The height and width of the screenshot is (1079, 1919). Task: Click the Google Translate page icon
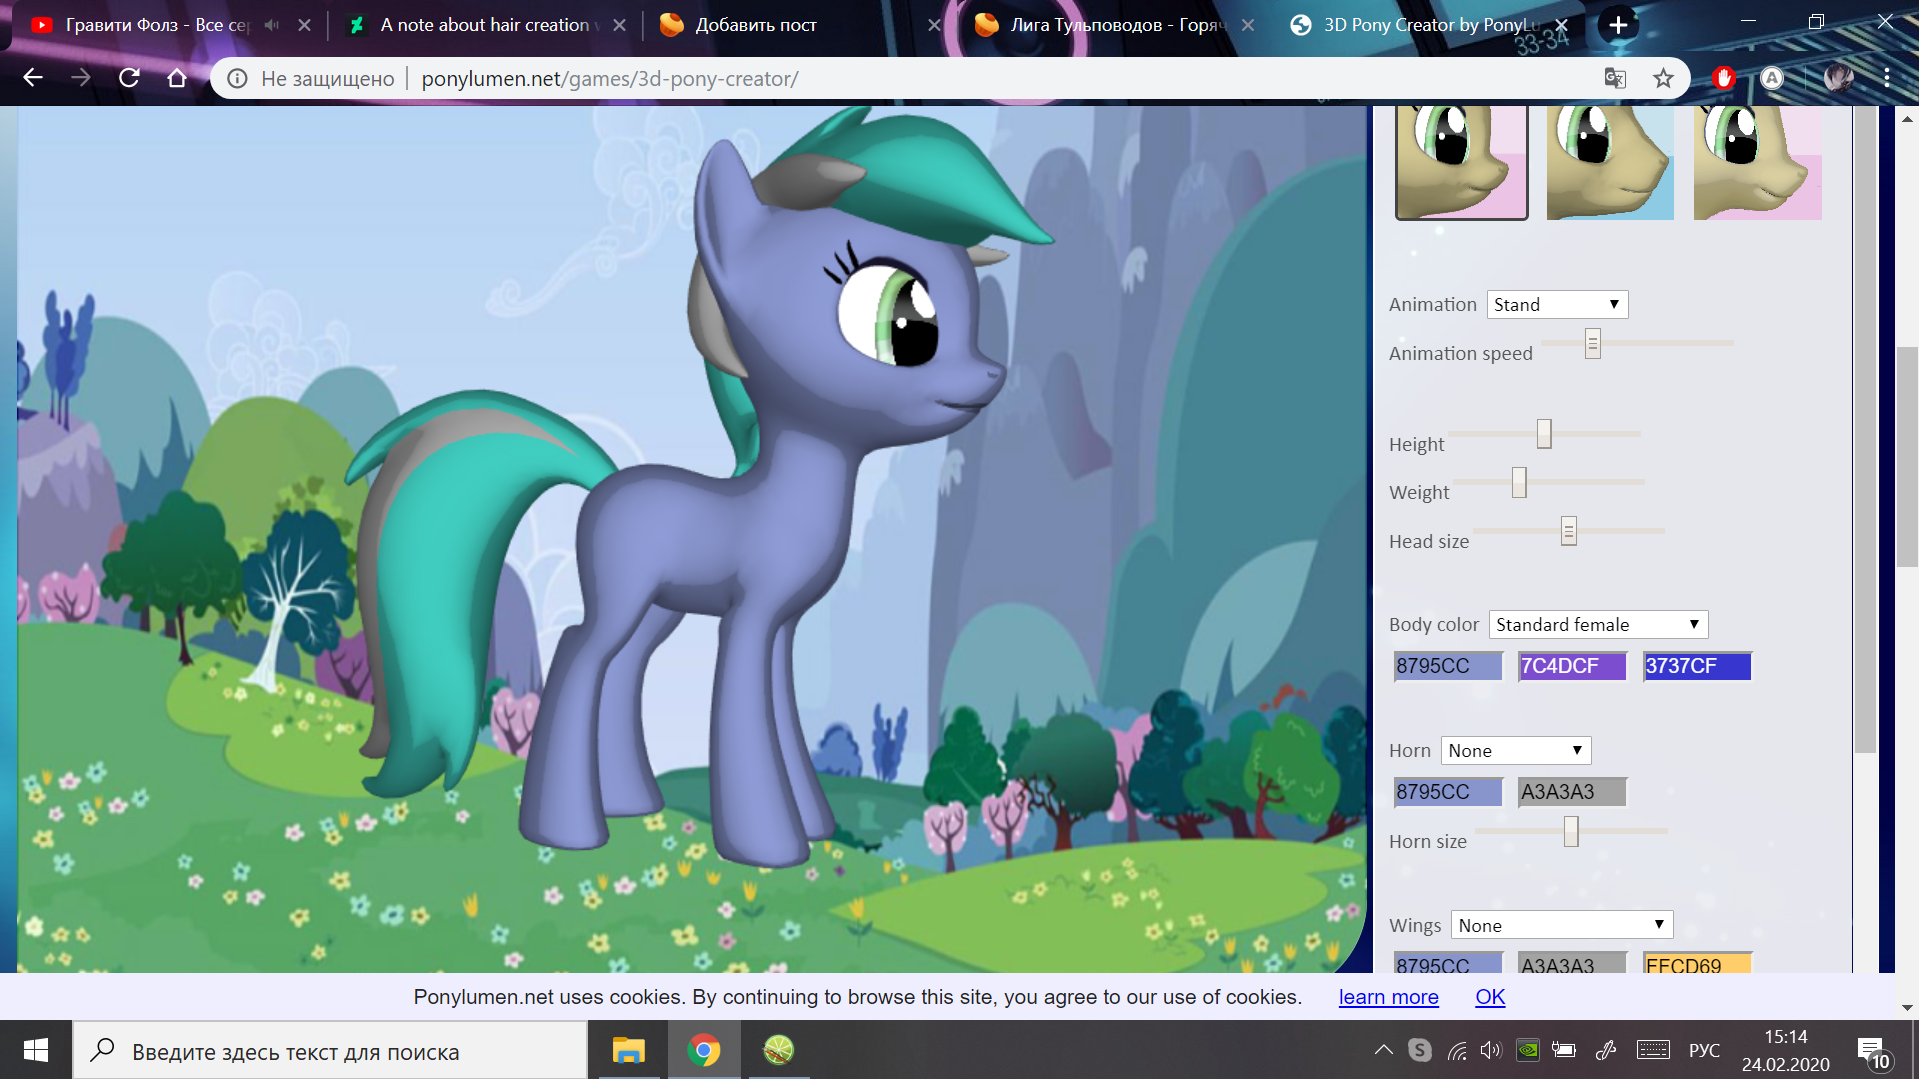point(1615,78)
